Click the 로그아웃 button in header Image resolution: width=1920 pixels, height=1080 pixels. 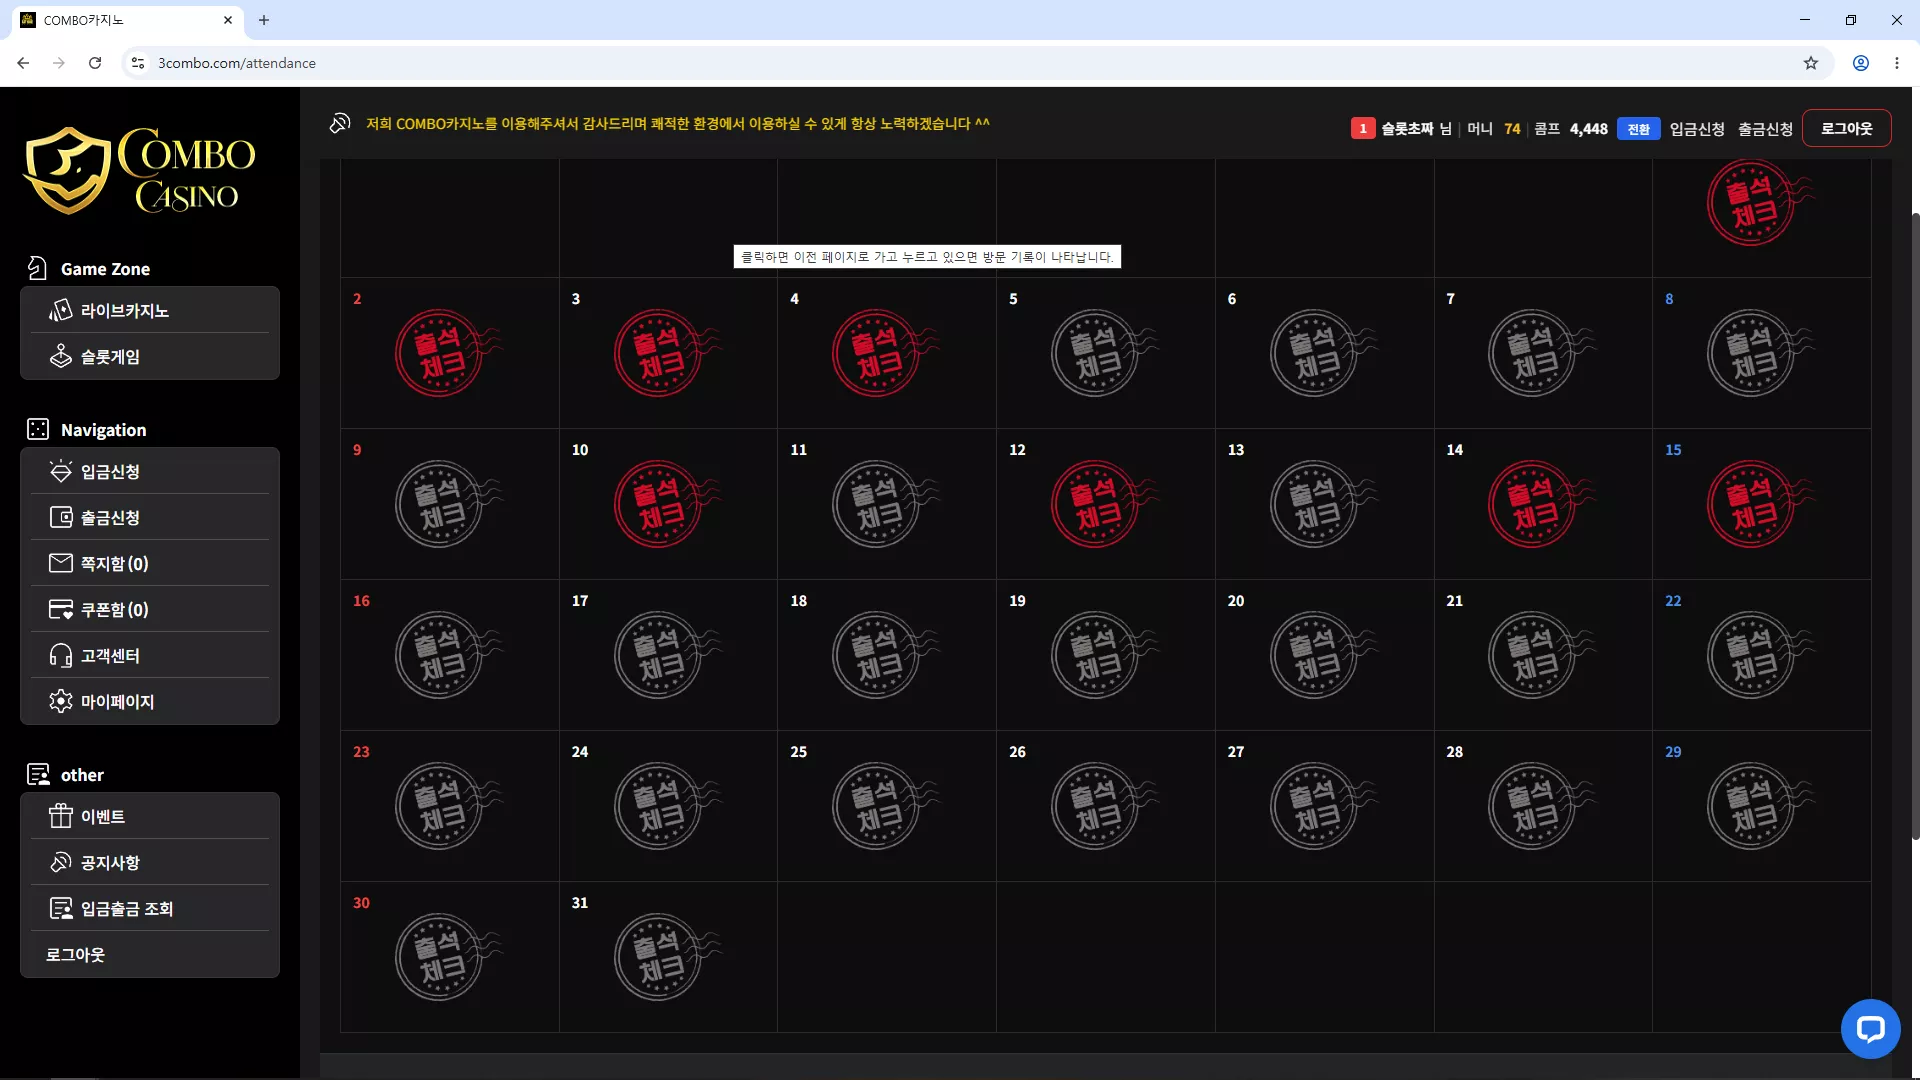1846,128
